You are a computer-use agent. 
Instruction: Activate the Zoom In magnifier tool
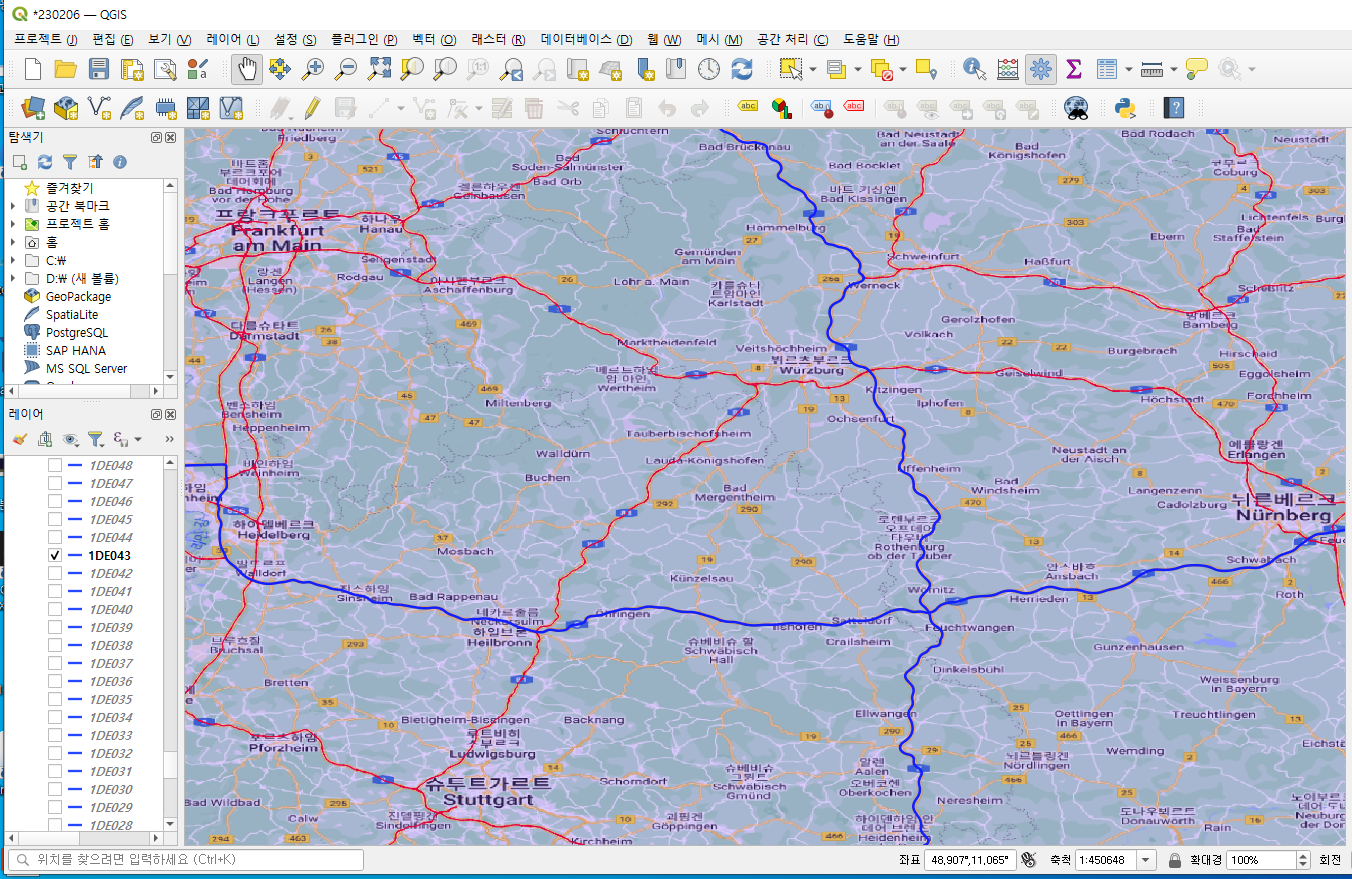(x=313, y=70)
